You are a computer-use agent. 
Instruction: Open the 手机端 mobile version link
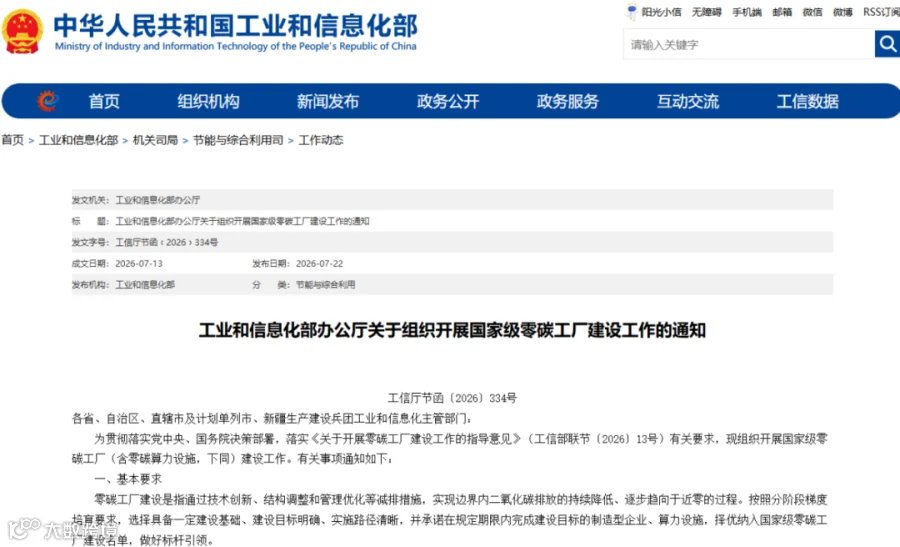(747, 12)
